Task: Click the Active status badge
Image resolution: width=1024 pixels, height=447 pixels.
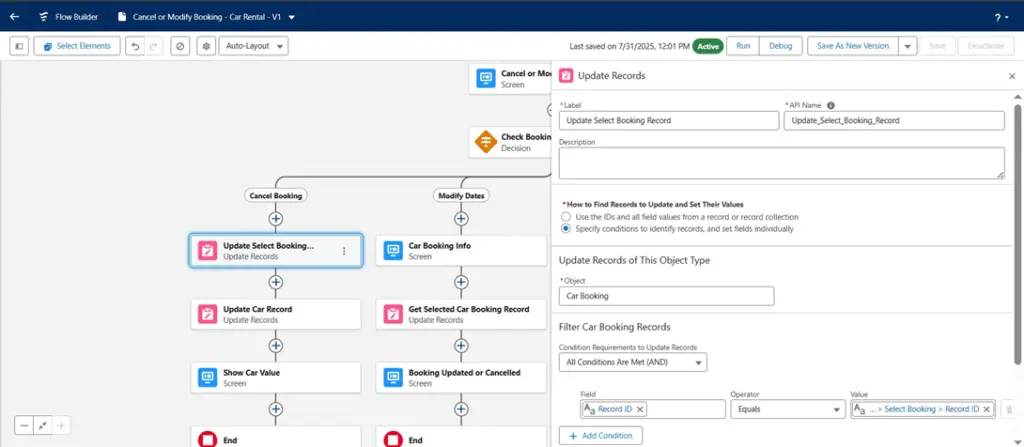Action: [707, 46]
